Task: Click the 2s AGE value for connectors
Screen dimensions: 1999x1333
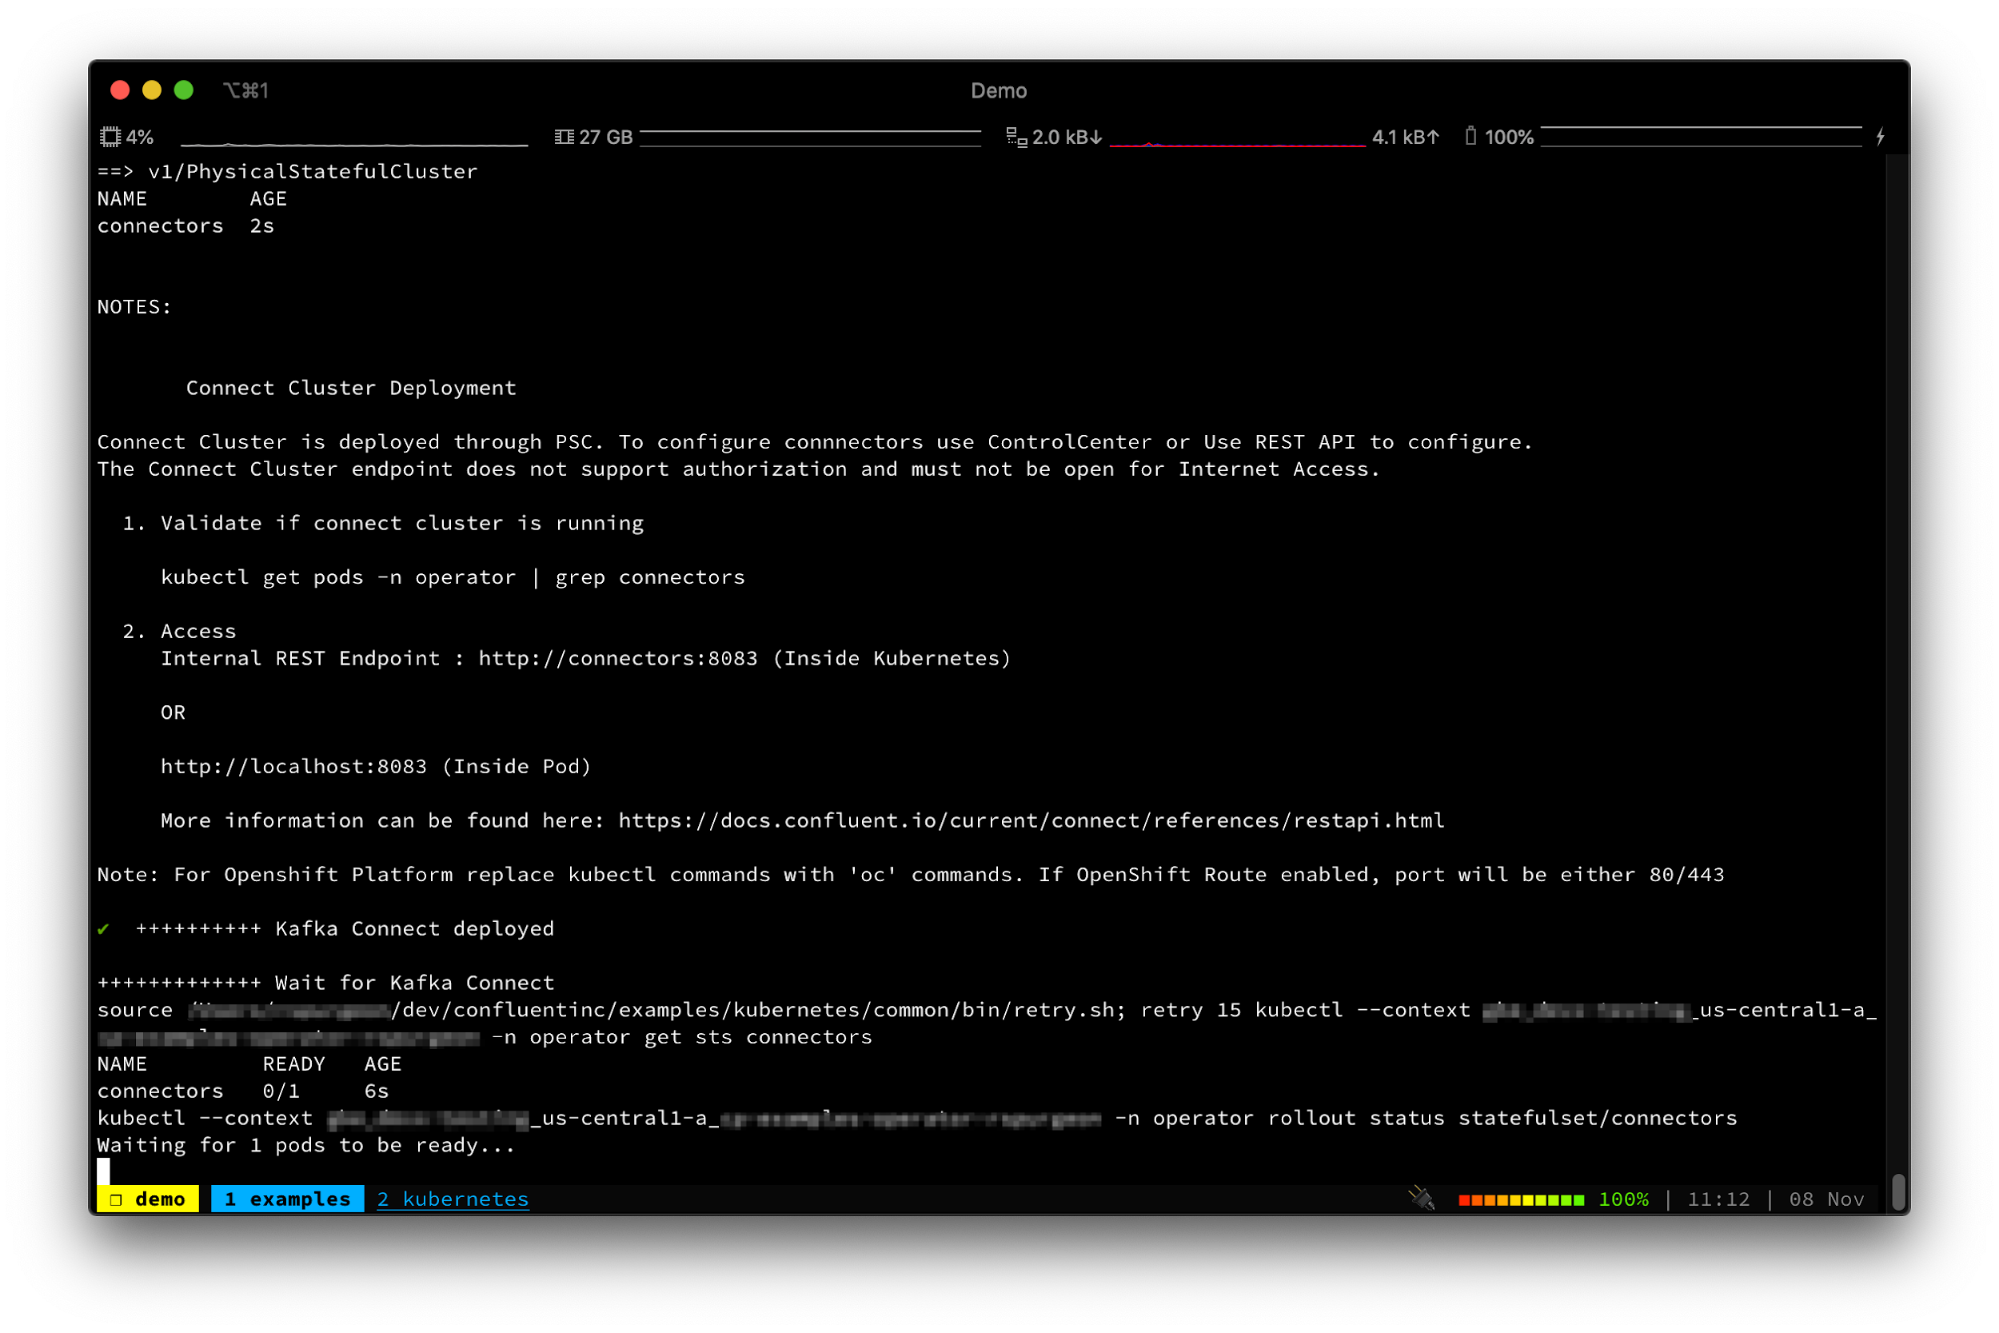Action: pos(262,226)
